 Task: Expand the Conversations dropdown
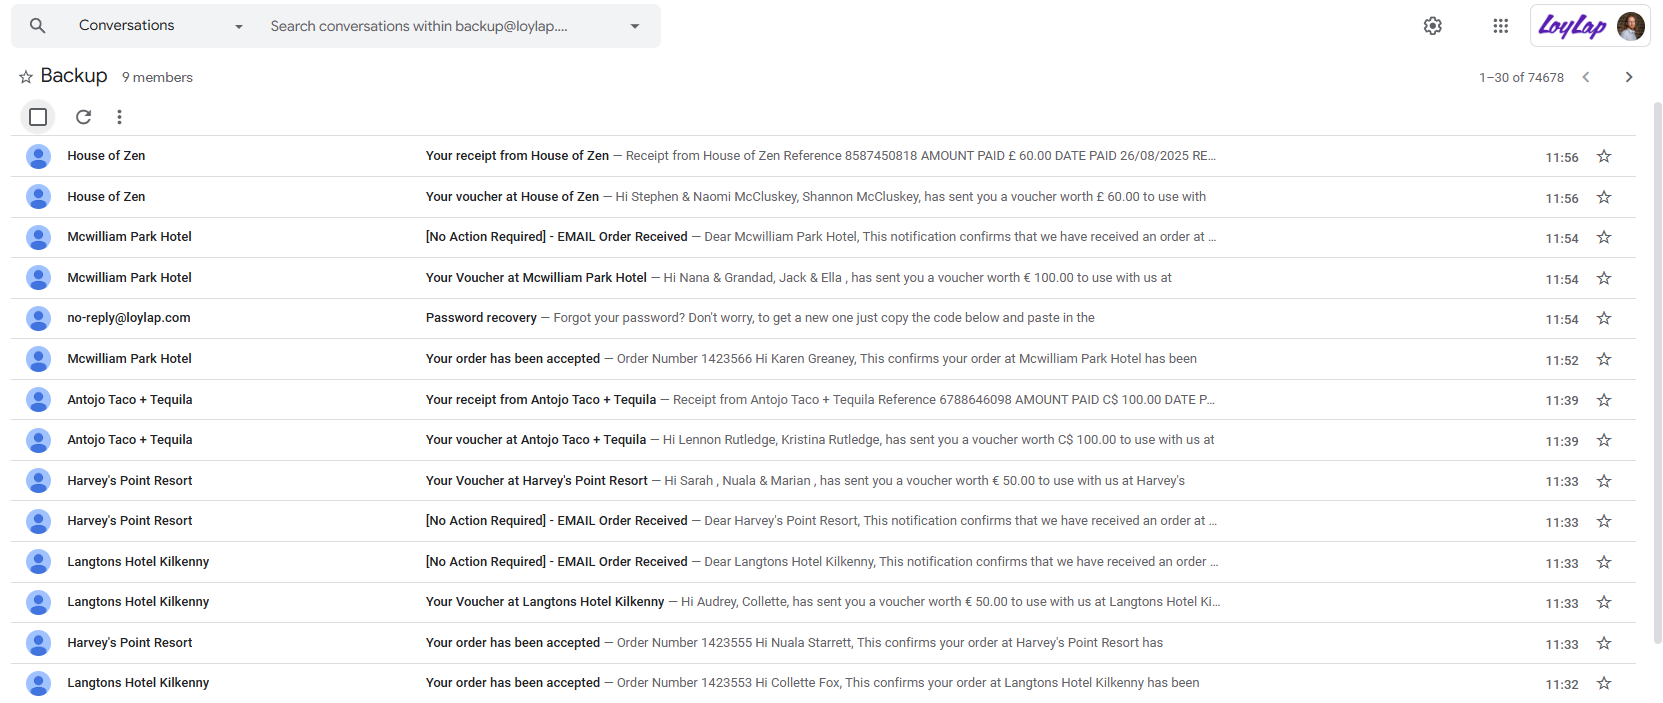click(x=238, y=26)
